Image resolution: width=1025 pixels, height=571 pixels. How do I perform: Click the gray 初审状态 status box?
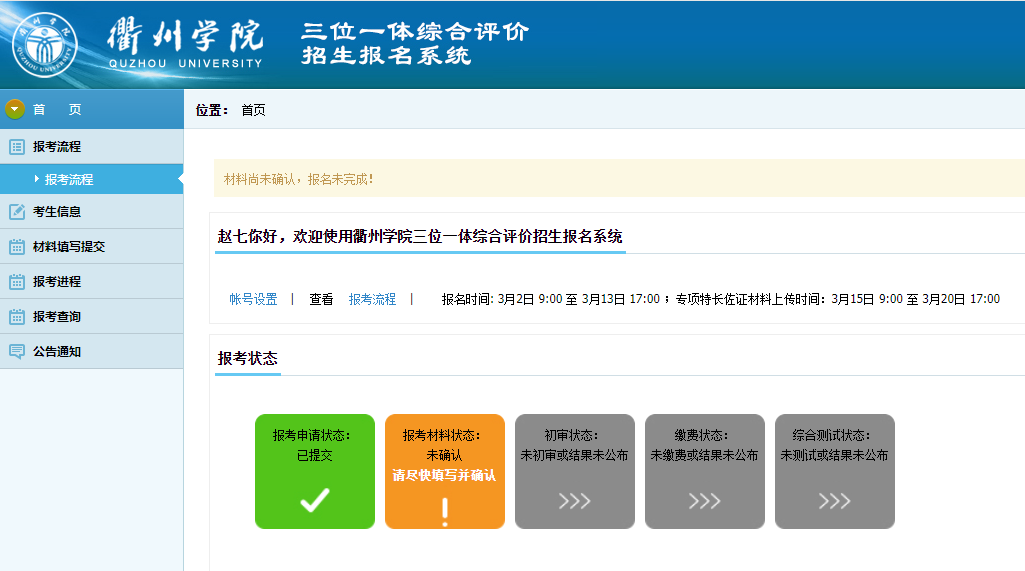[574, 471]
